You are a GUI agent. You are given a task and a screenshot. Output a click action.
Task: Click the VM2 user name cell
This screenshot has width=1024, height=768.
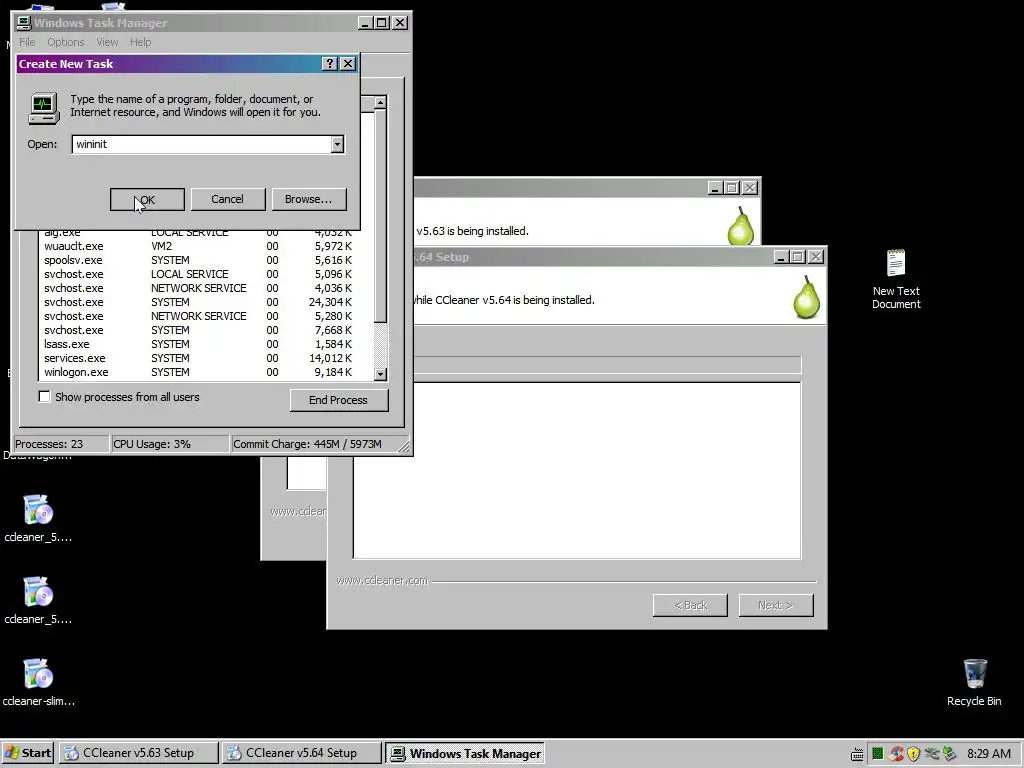(161, 246)
